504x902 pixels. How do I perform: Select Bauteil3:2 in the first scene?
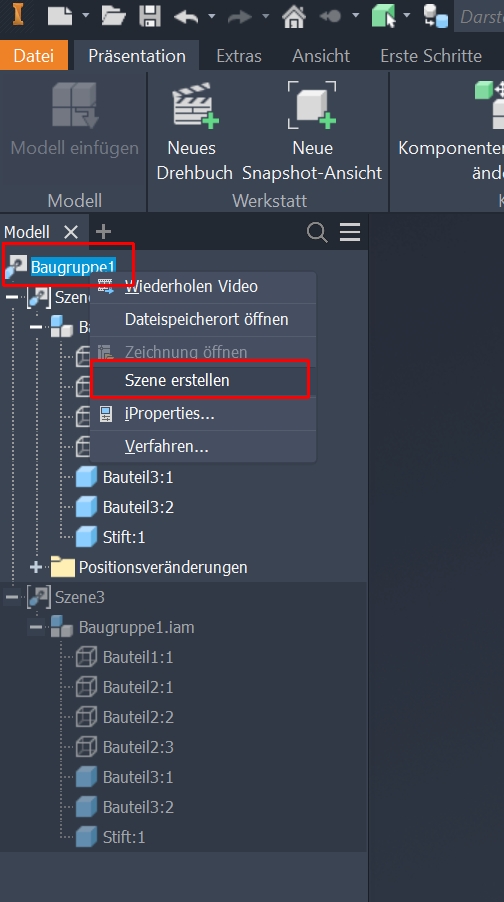click(138, 507)
